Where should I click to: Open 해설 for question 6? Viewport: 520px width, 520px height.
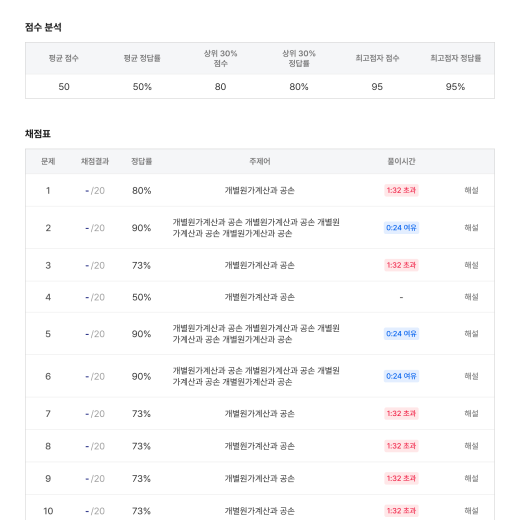(471, 376)
